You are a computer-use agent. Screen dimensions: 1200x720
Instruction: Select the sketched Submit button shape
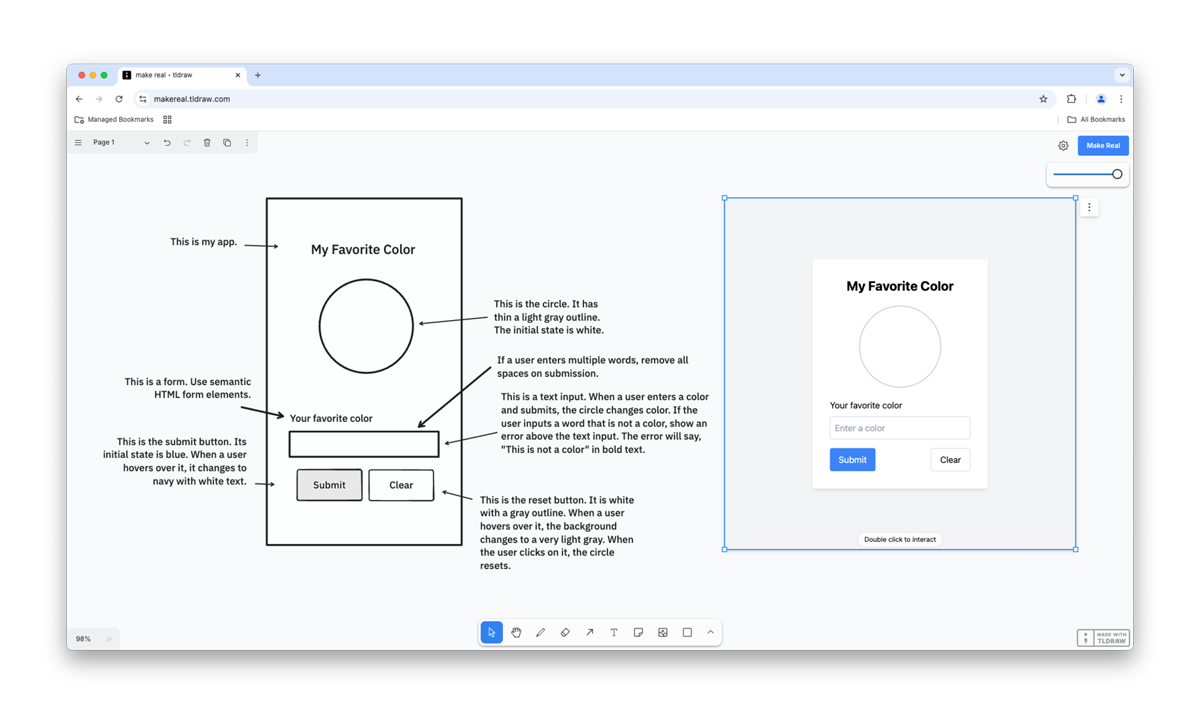click(329, 485)
